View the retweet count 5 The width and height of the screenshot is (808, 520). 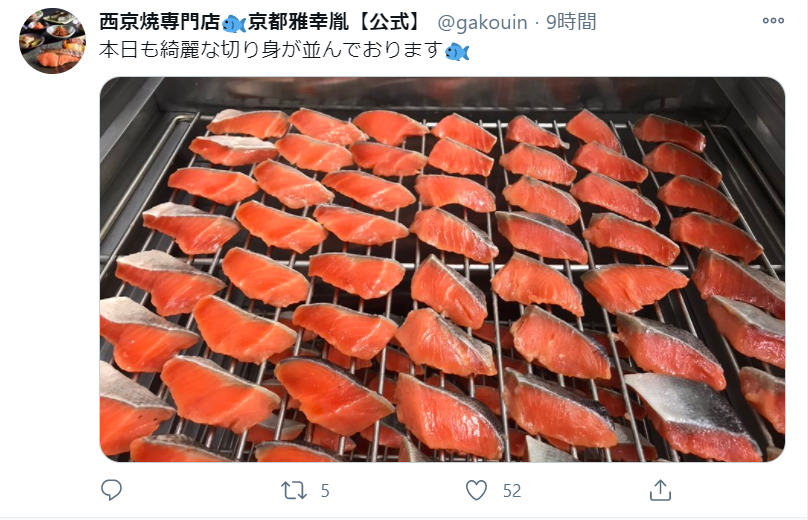[x=325, y=491]
